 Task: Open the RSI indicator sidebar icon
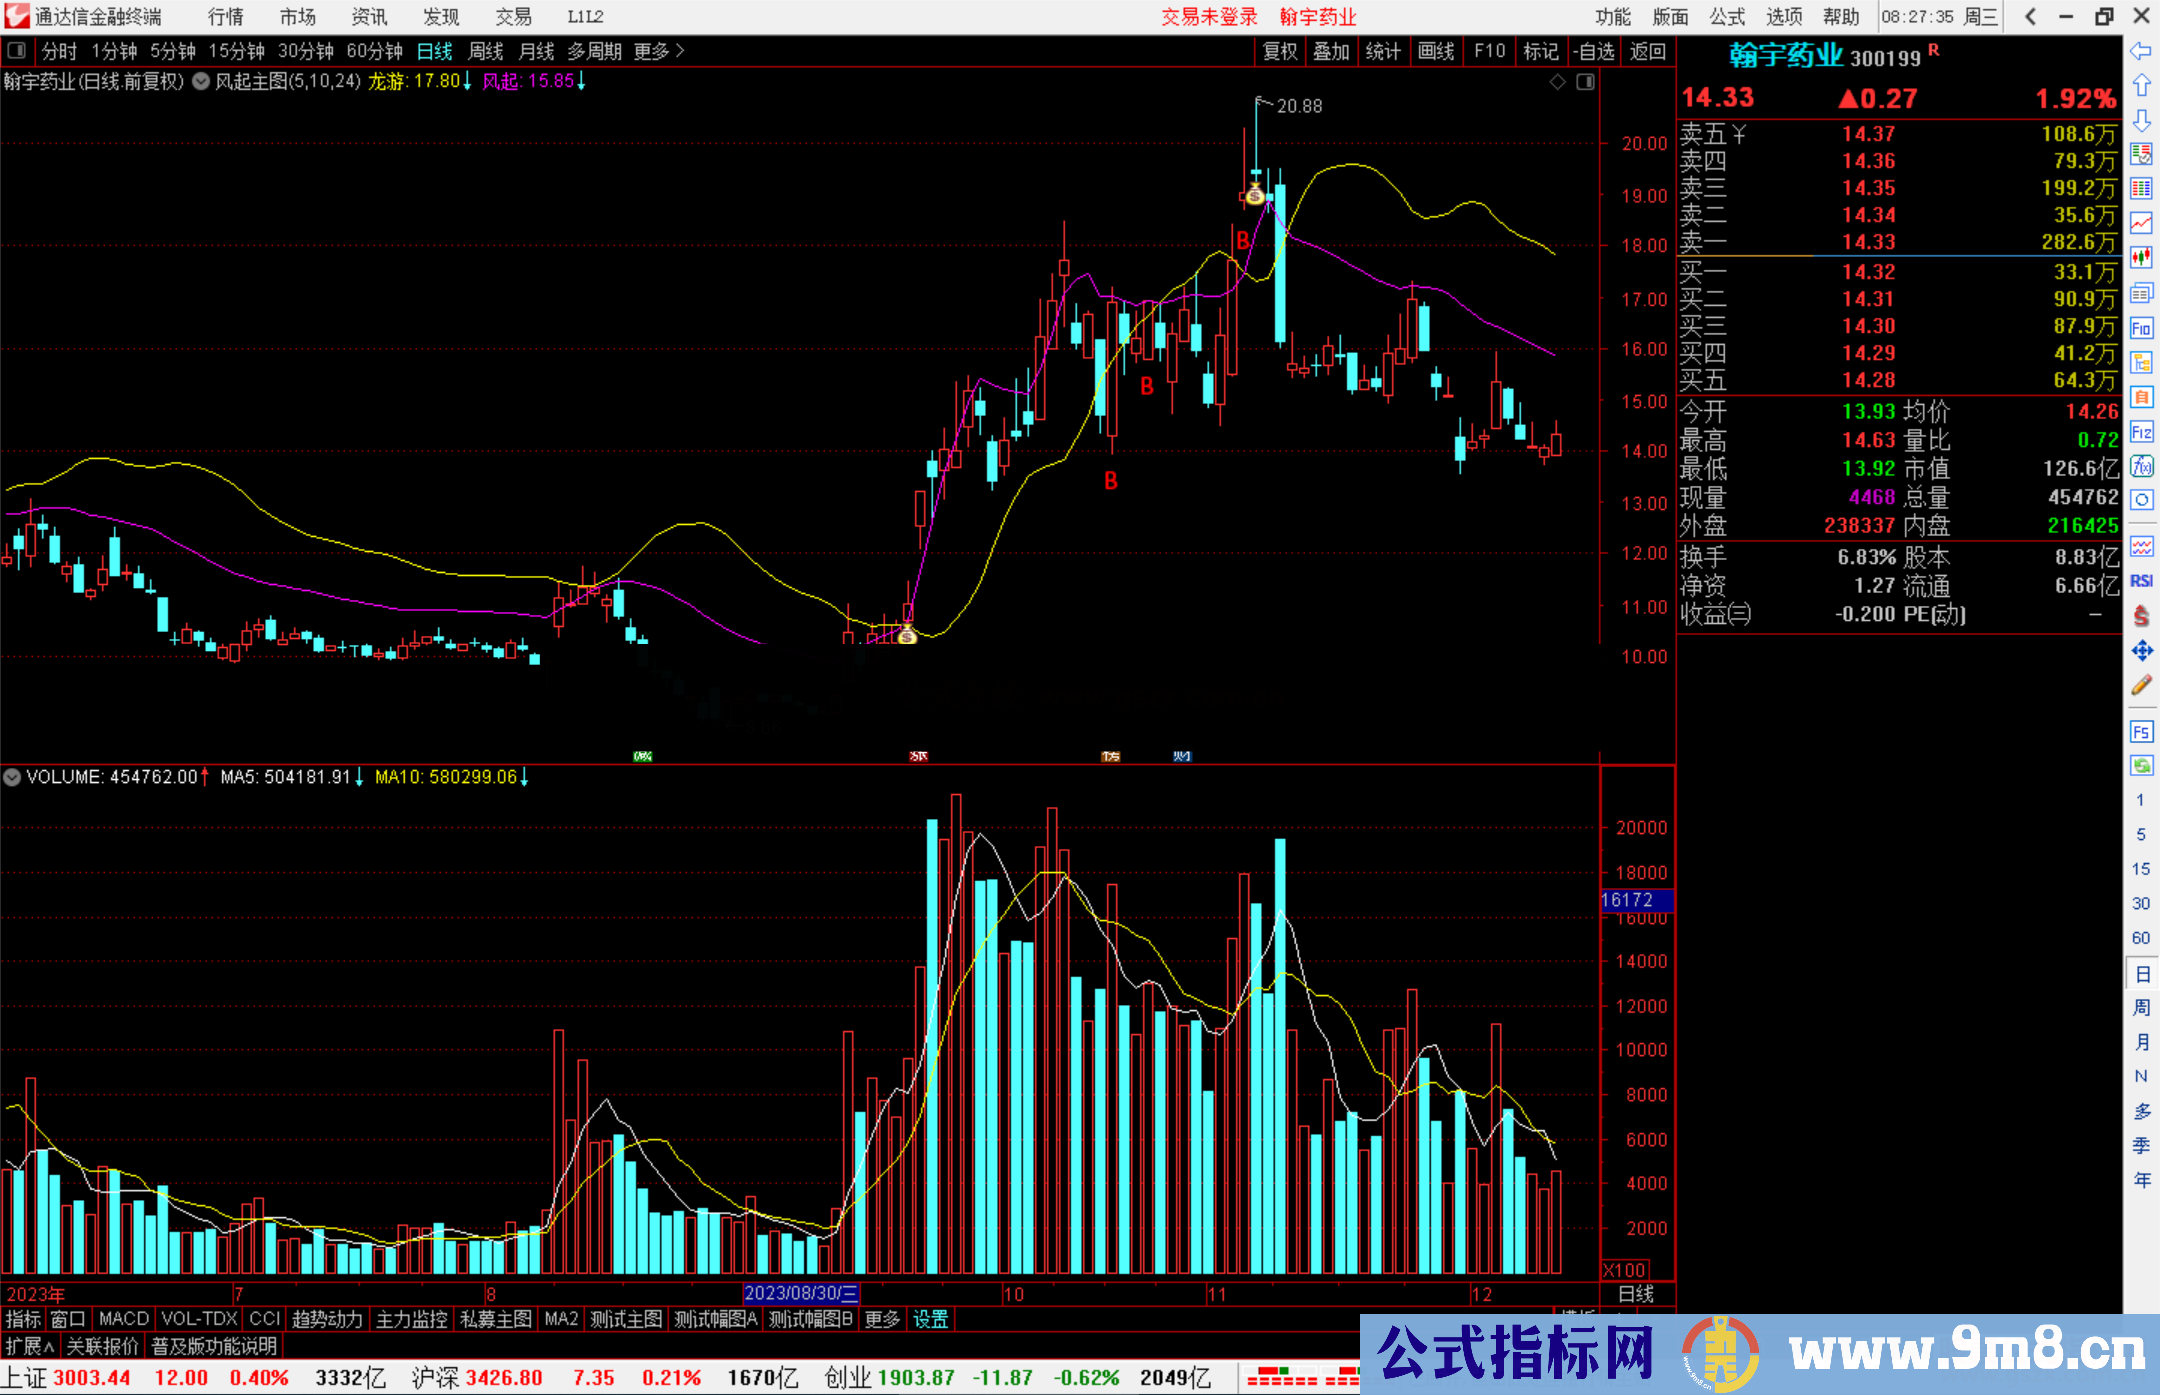coord(2141,581)
